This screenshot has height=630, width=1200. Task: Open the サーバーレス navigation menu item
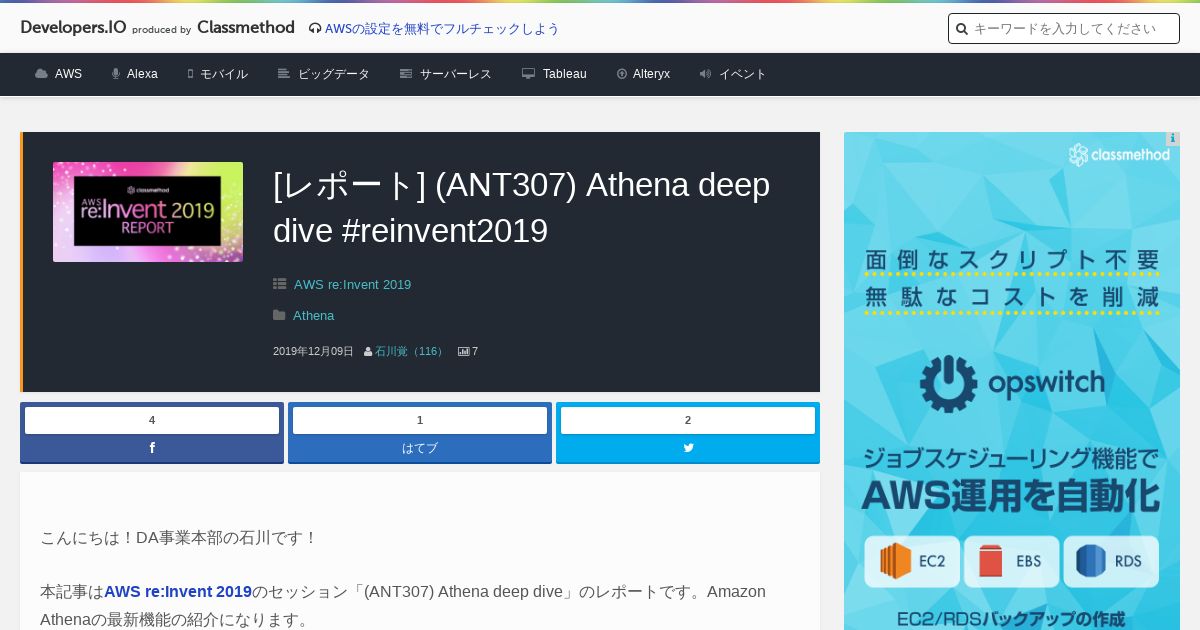456,74
